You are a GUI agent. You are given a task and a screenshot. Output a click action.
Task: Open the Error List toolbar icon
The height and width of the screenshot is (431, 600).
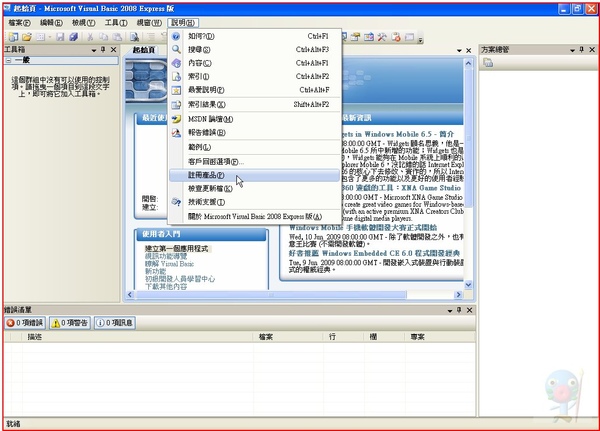pos(396,37)
